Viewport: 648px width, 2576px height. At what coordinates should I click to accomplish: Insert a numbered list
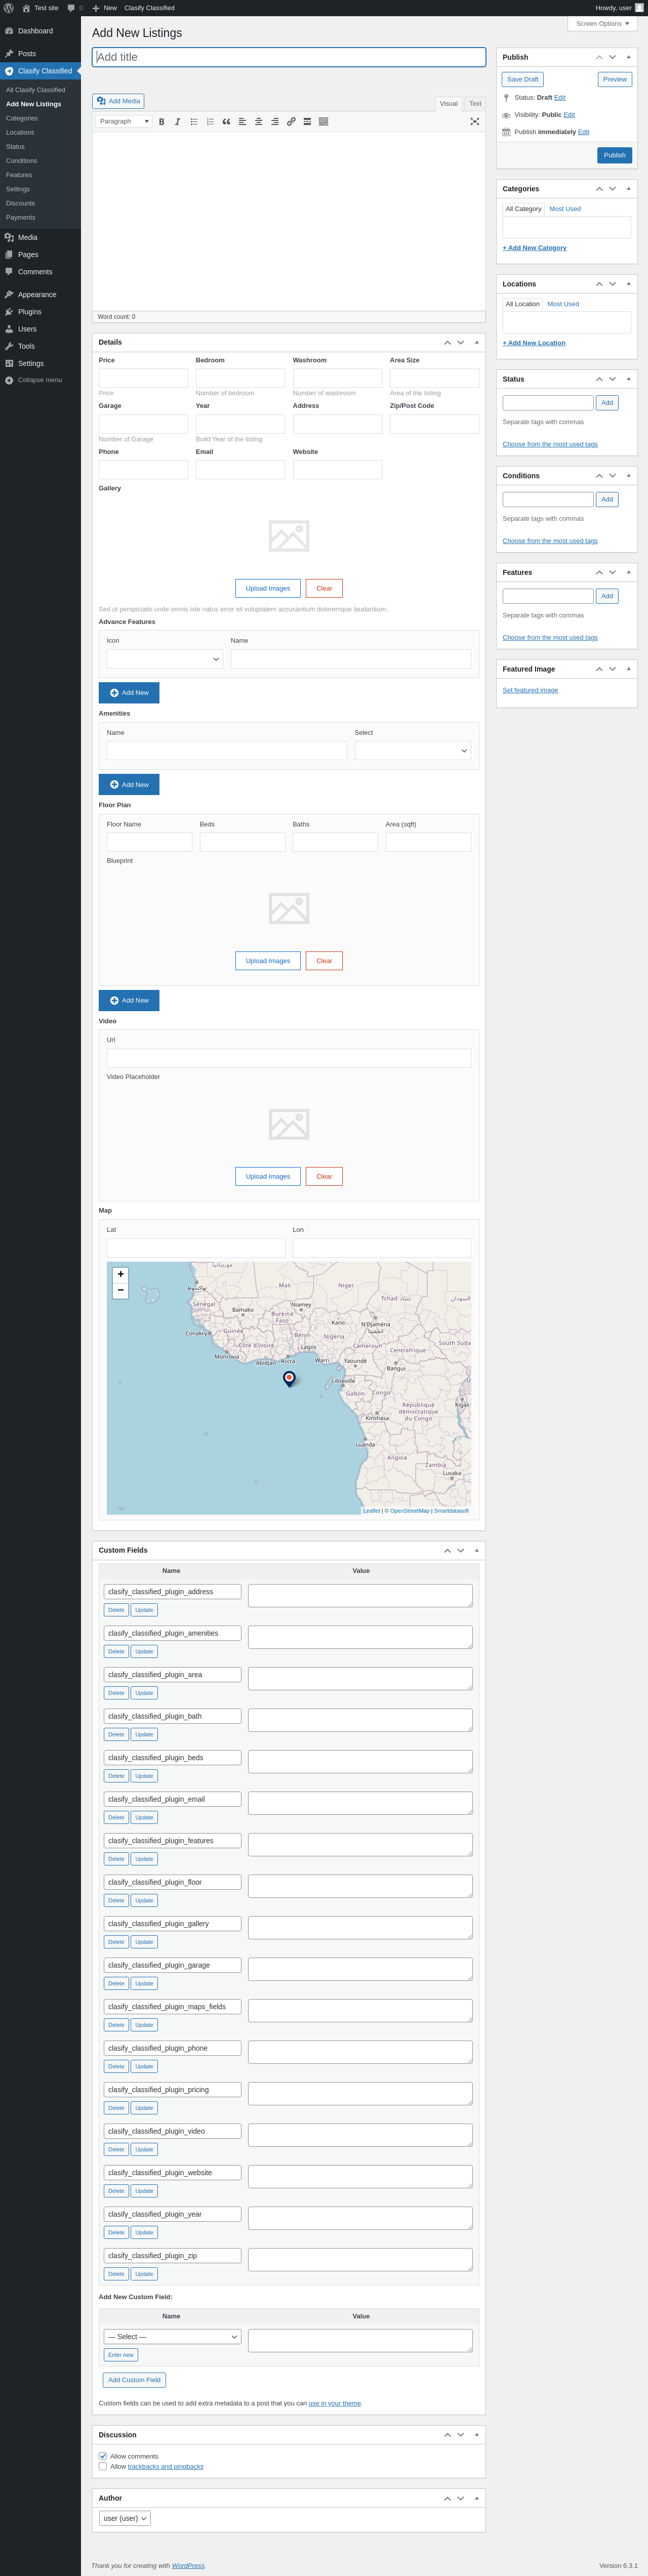coord(210,122)
